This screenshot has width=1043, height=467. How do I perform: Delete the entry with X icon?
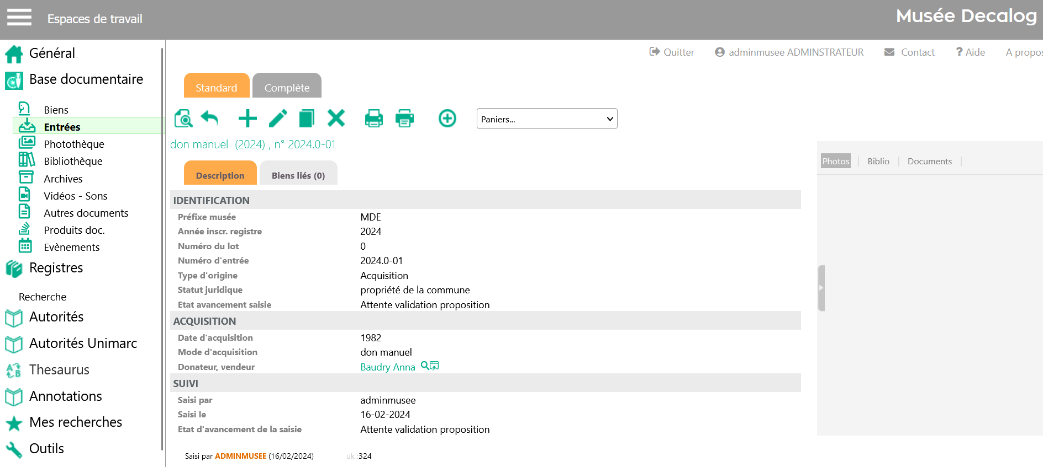pos(336,118)
